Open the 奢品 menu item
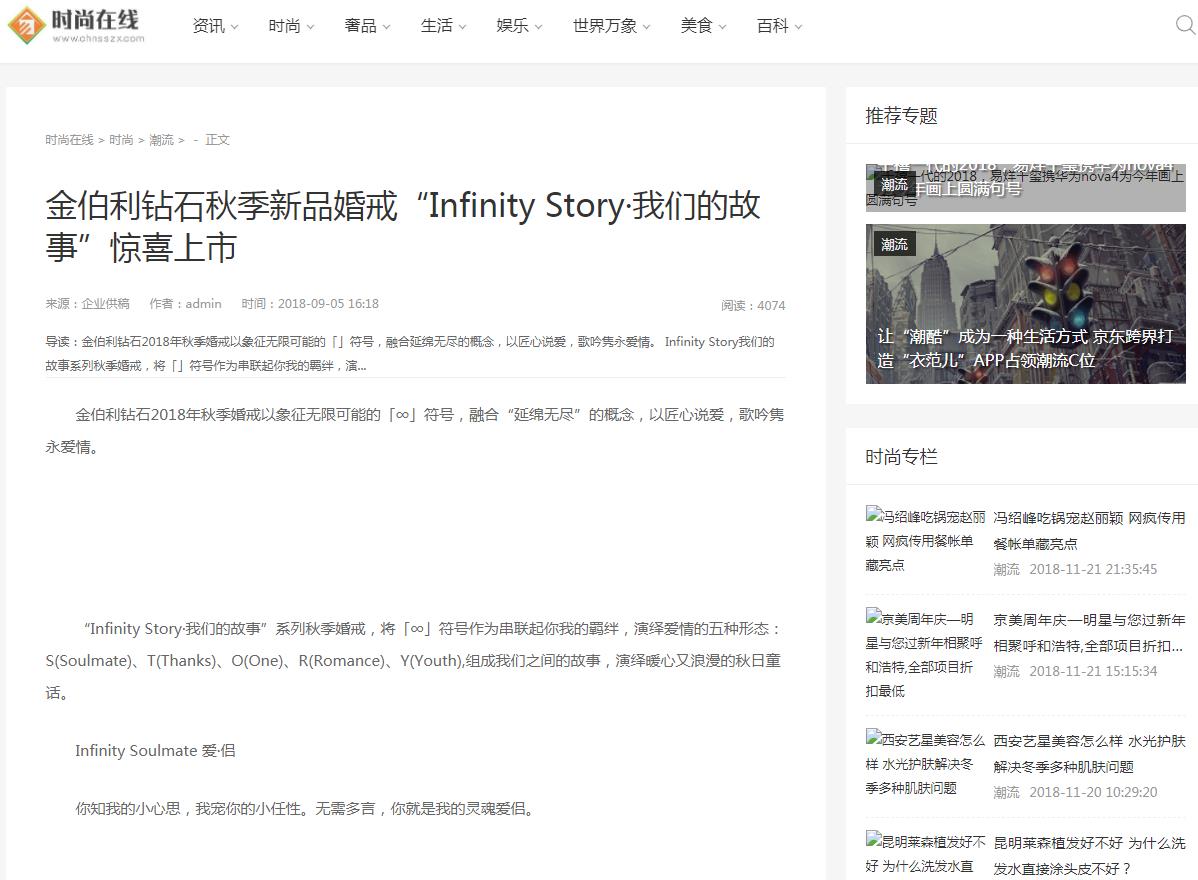Image resolution: width=1198 pixels, height=880 pixels. 367,26
